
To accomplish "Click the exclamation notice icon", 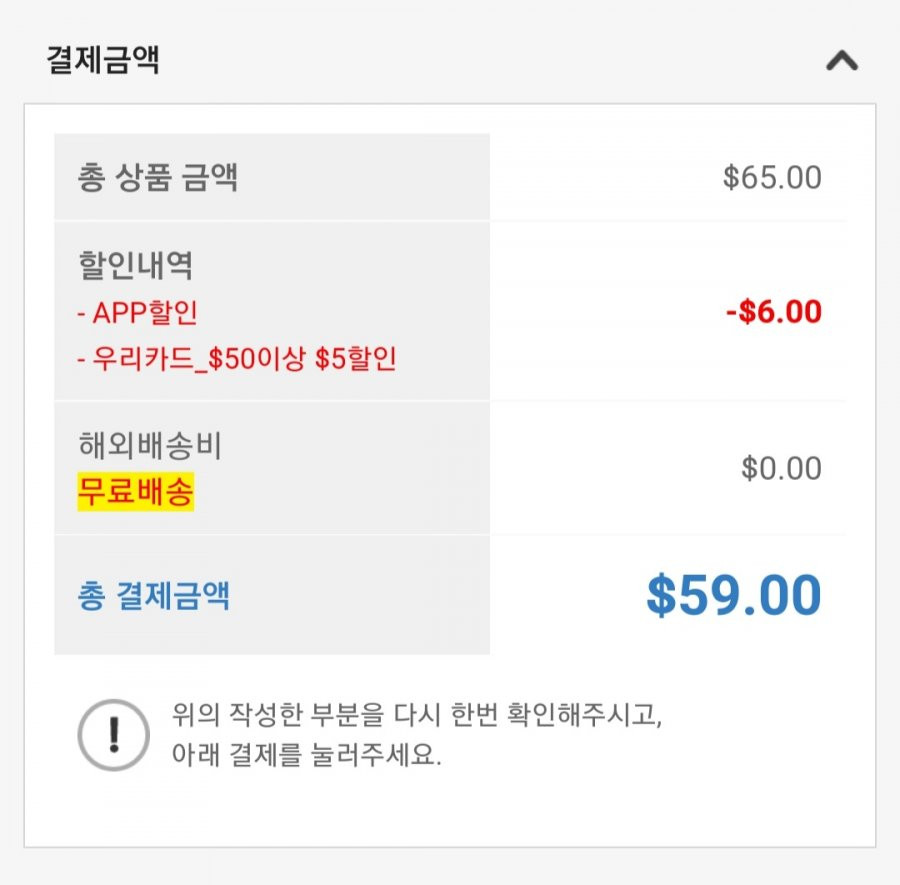I will (x=114, y=735).
